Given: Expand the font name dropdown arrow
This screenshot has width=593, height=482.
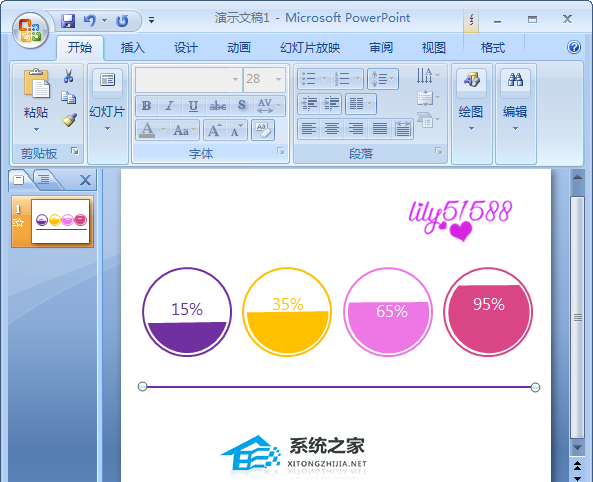Looking at the screenshot, I should click(x=235, y=79).
